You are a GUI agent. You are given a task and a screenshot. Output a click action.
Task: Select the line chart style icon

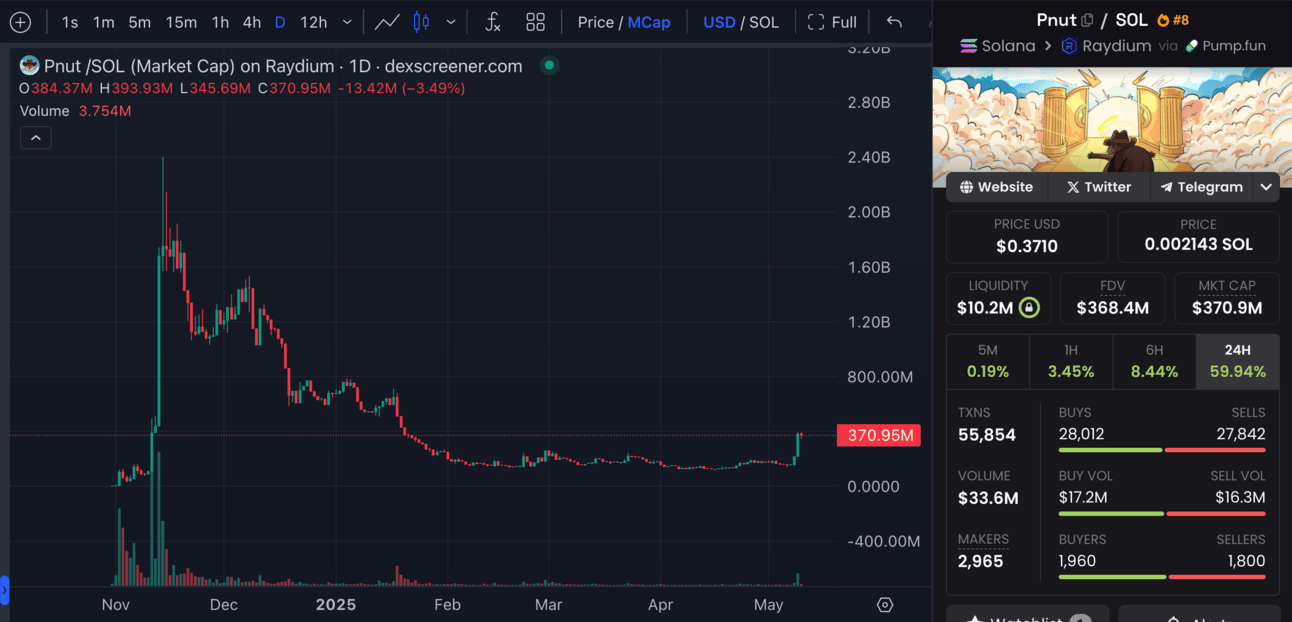(x=387, y=22)
